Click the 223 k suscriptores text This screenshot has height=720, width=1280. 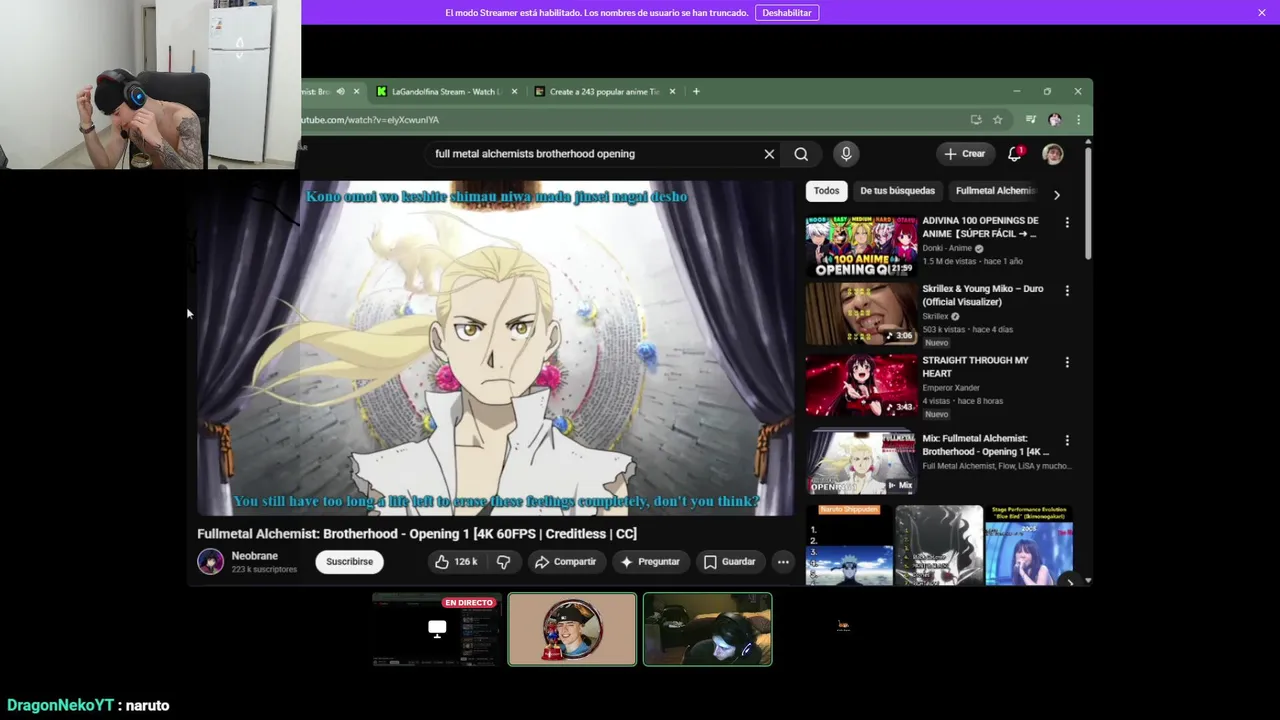[x=264, y=570]
